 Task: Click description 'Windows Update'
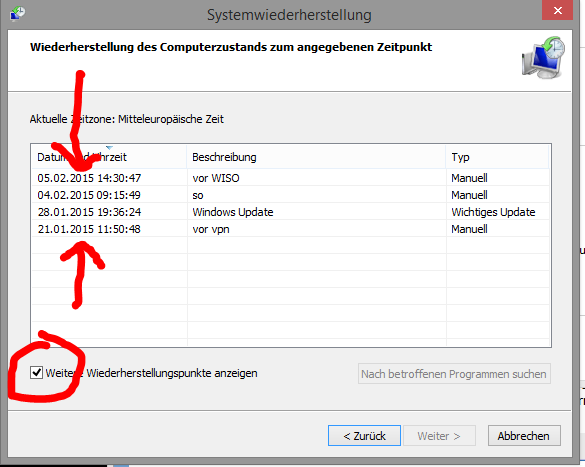click(x=233, y=212)
